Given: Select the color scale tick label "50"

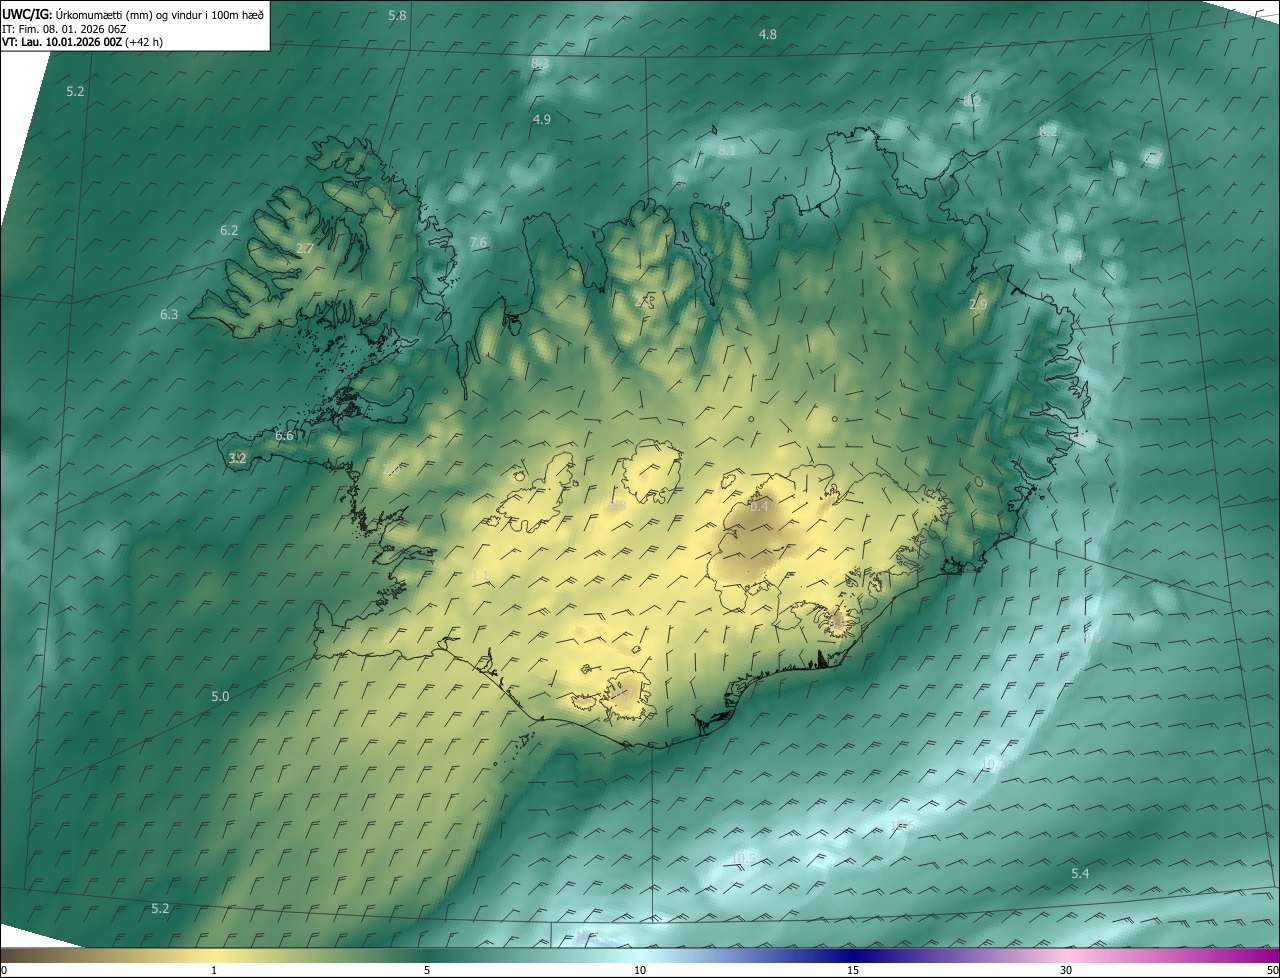Looking at the screenshot, I should [1272, 970].
